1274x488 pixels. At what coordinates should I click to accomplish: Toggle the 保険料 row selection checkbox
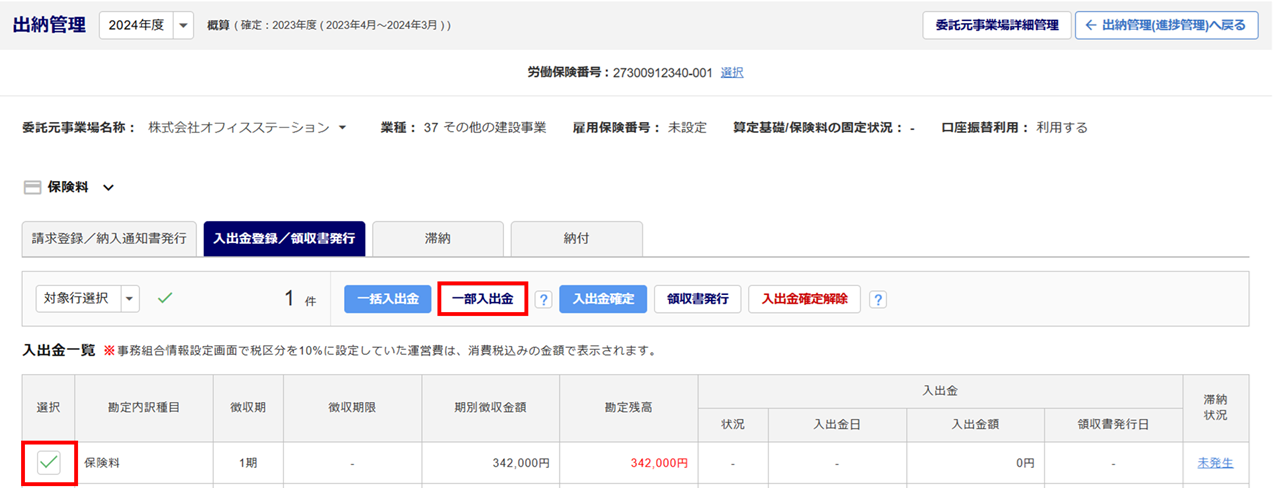(49, 462)
